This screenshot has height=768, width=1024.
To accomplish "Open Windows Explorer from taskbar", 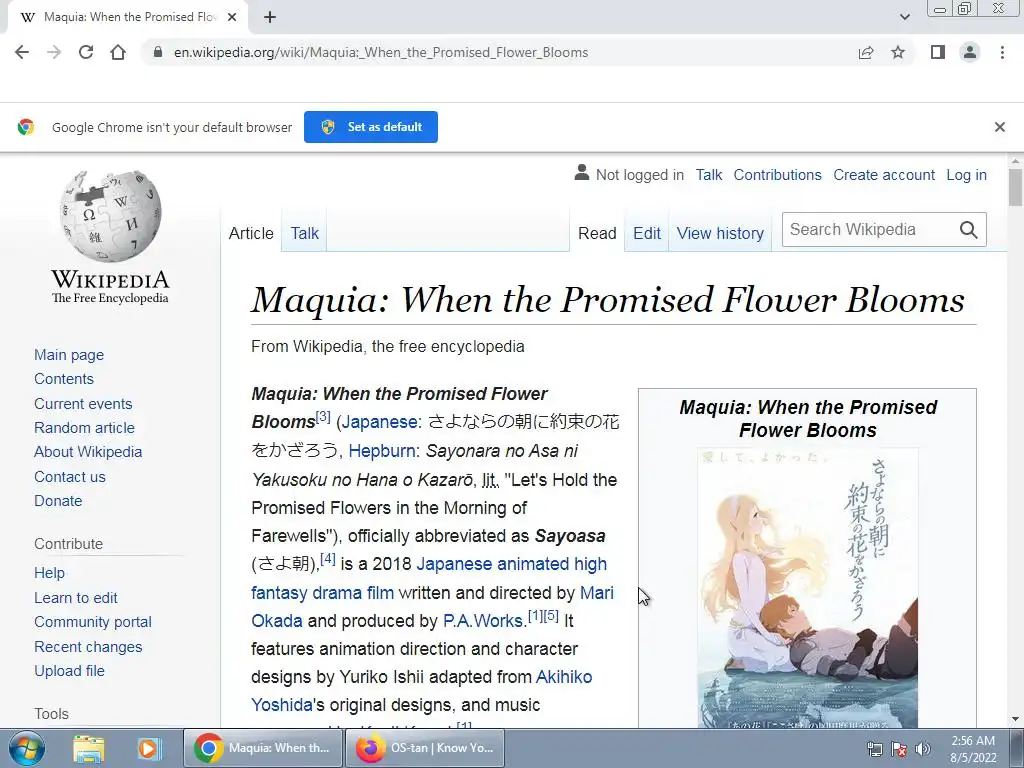I will (89, 748).
